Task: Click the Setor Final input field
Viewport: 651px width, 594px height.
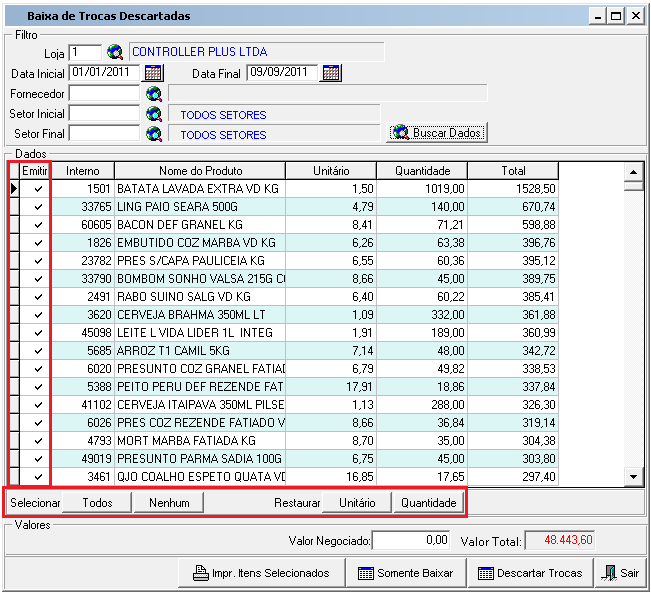Action: [104, 133]
